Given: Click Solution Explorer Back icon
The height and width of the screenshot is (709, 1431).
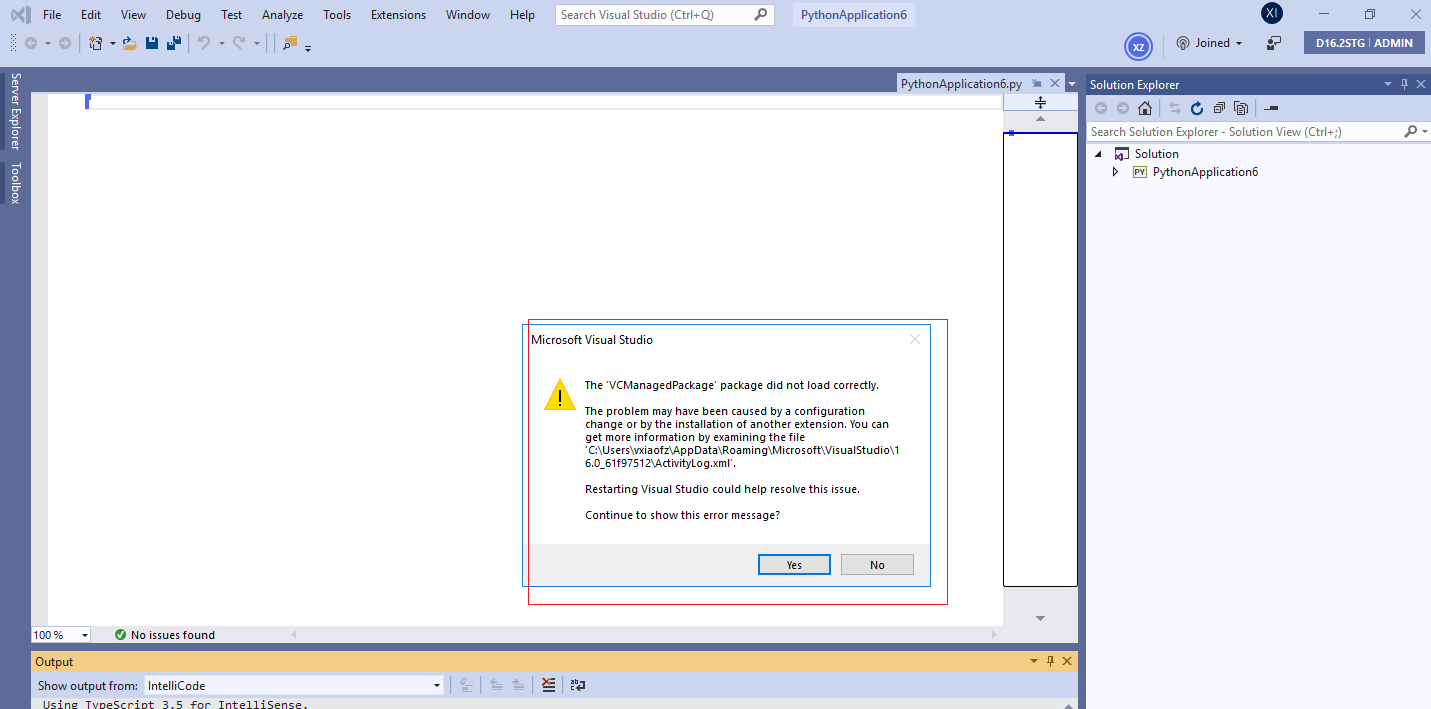Looking at the screenshot, I should click(x=1101, y=108).
